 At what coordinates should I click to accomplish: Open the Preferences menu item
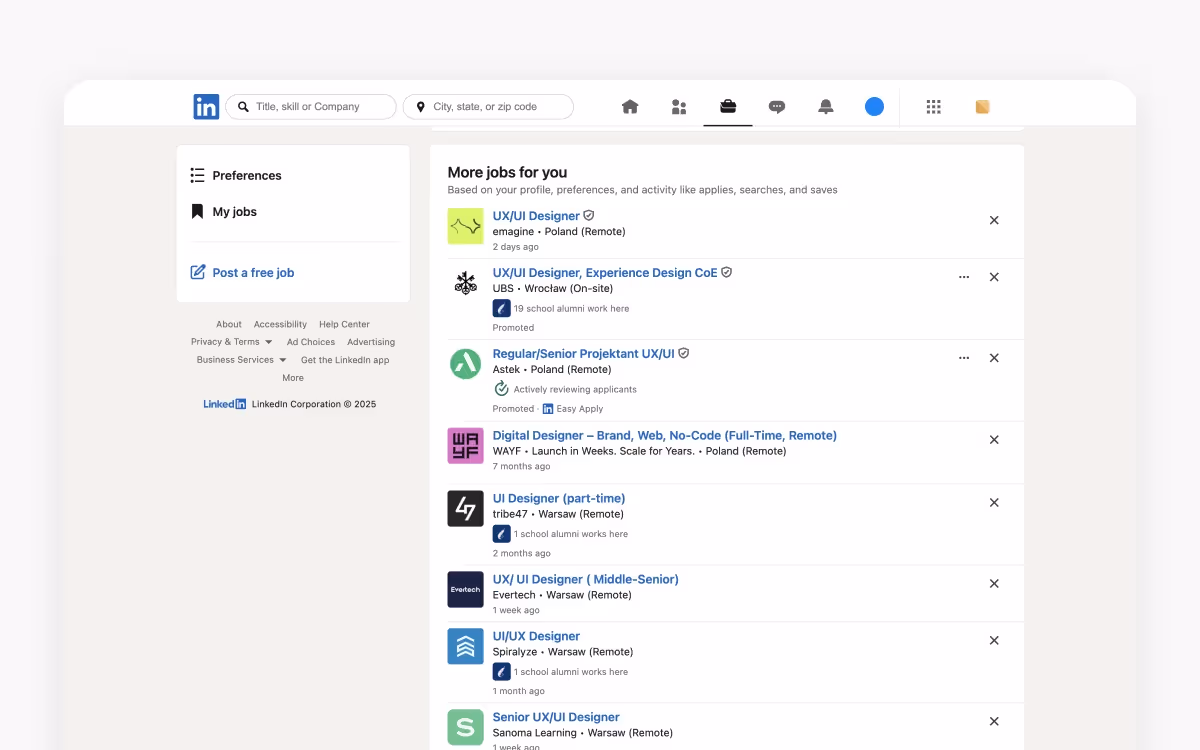pos(247,175)
